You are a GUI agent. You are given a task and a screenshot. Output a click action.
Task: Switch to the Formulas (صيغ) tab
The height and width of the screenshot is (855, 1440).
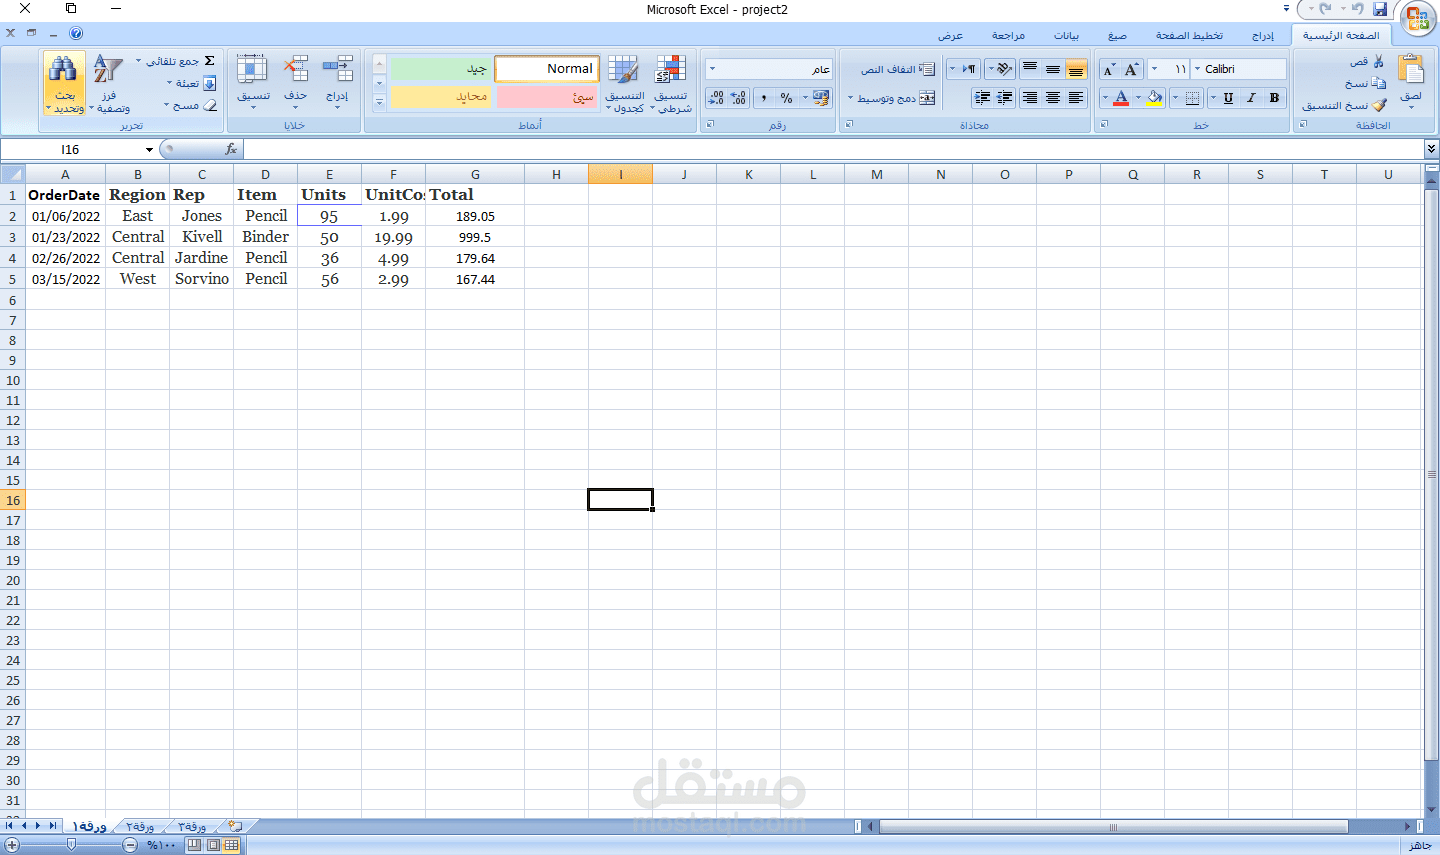tap(1117, 36)
